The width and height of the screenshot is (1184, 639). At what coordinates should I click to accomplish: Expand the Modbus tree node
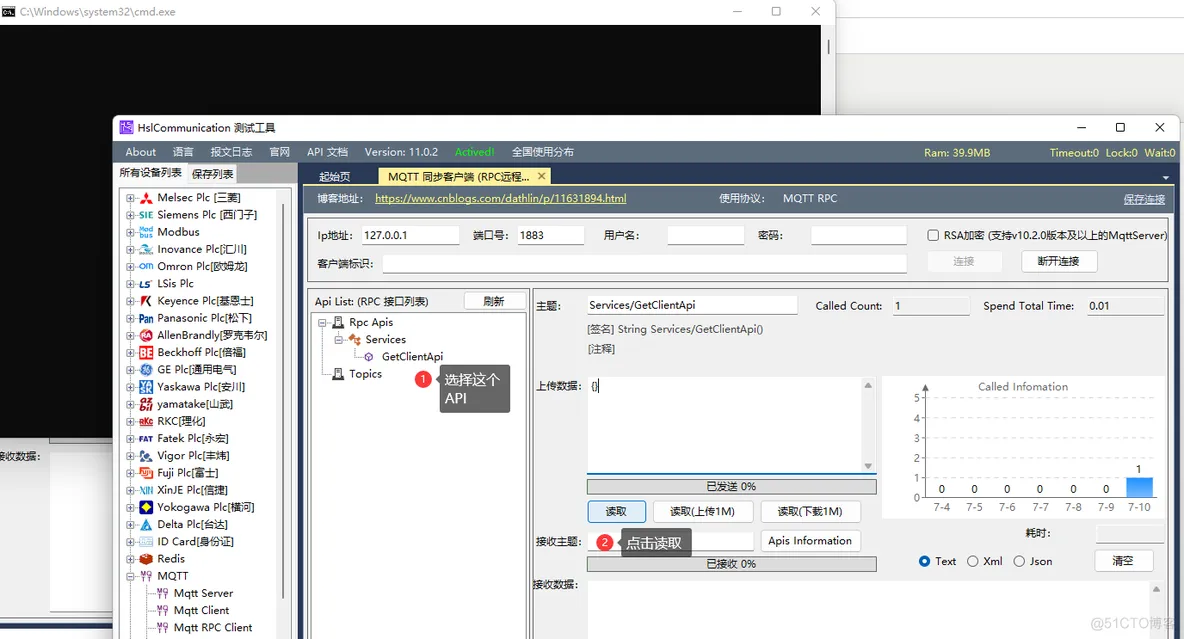pos(131,233)
